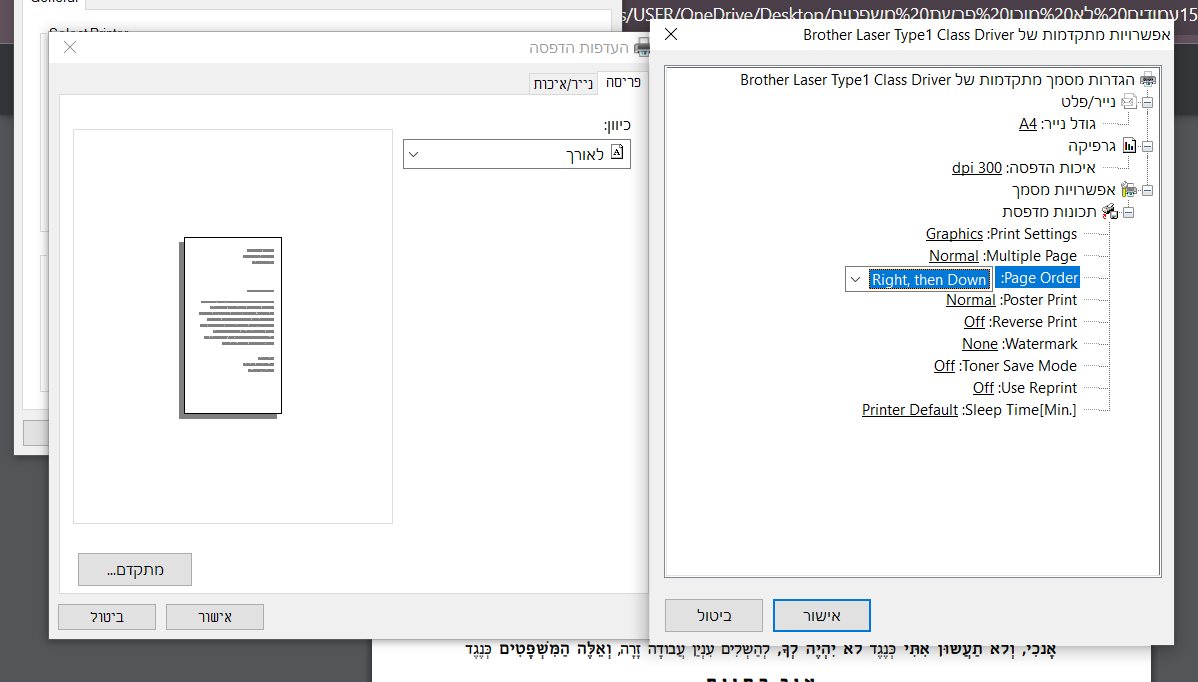Screen dimensions: 1198x682
Task: Select the Toner Save Mode label
Action: [1018, 366]
